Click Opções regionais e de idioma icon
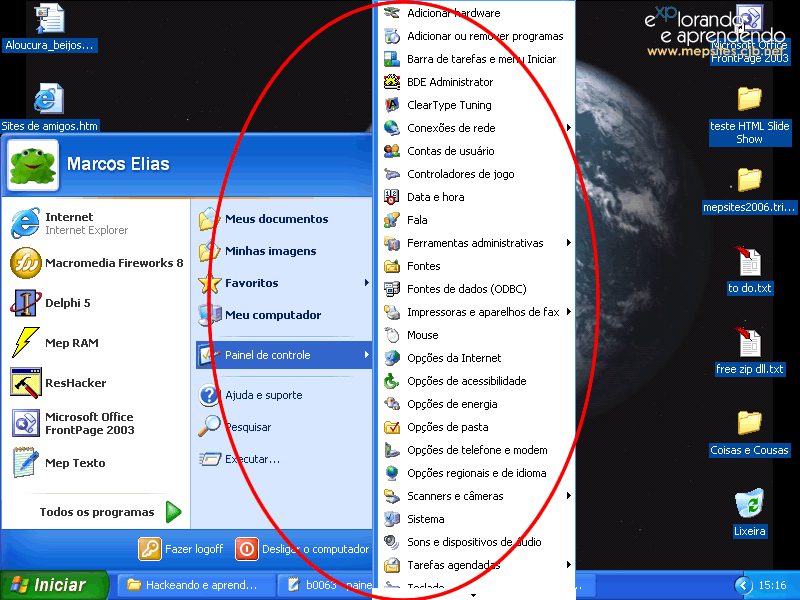 click(x=392, y=473)
